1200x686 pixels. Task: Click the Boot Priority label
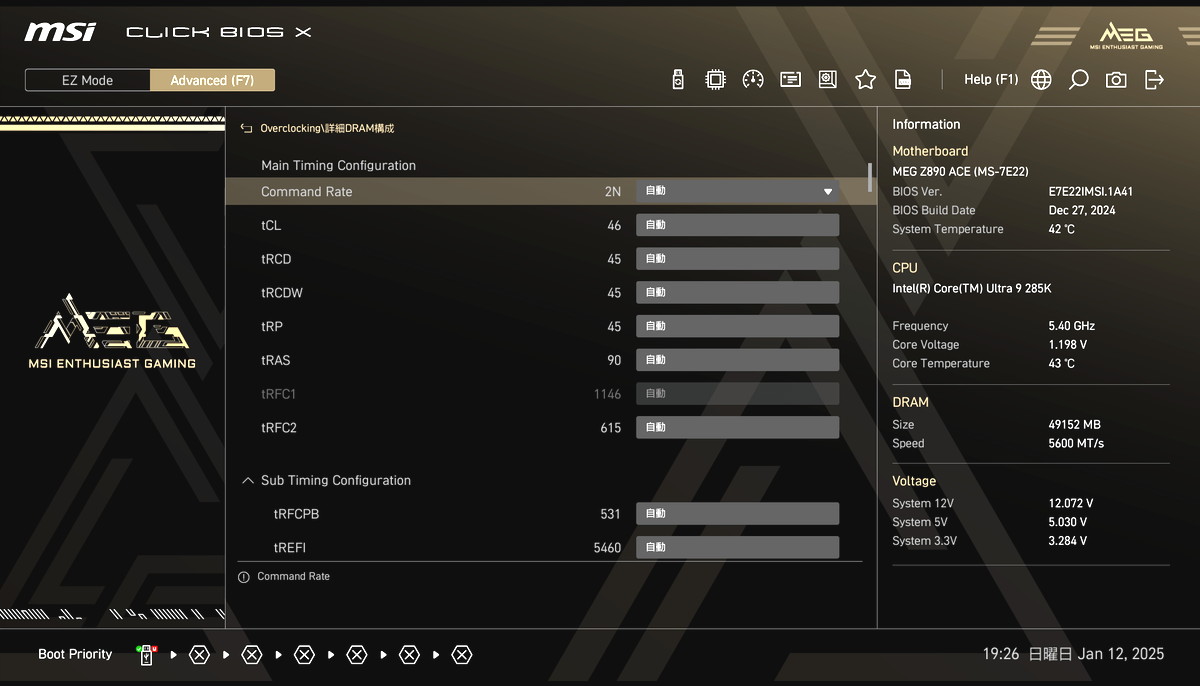point(75,654)
